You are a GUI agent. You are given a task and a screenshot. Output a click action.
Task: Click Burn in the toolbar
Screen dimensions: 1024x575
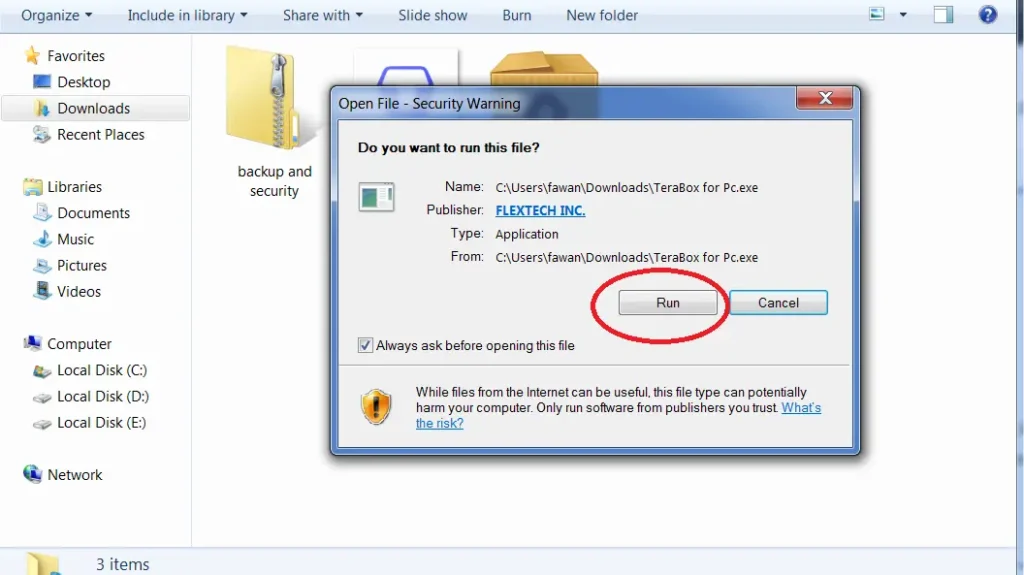(517, 15)
